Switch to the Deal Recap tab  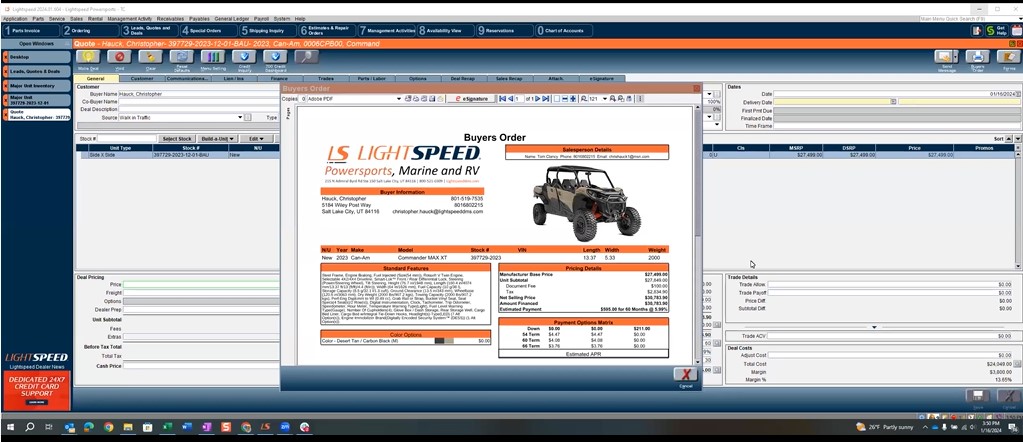(463, 78)
